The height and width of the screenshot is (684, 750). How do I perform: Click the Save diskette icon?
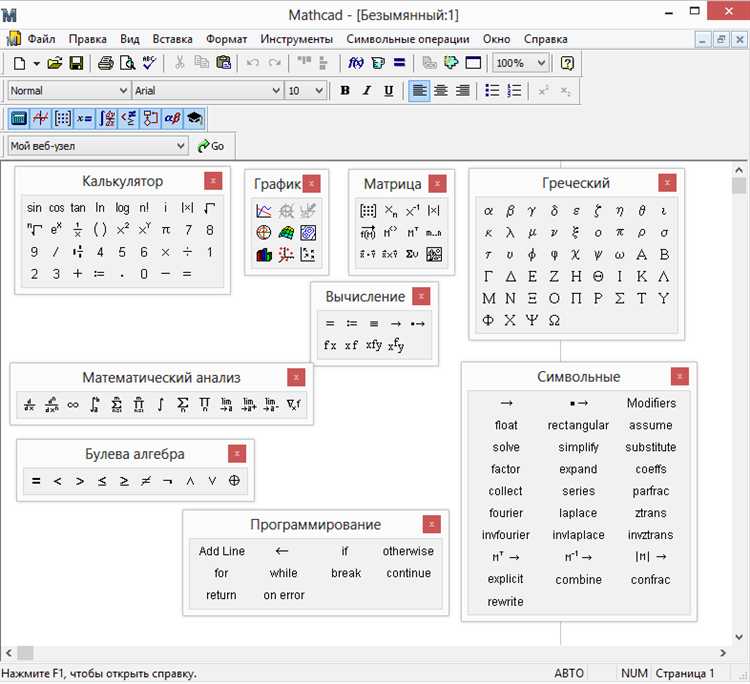(x=76, y=63)
